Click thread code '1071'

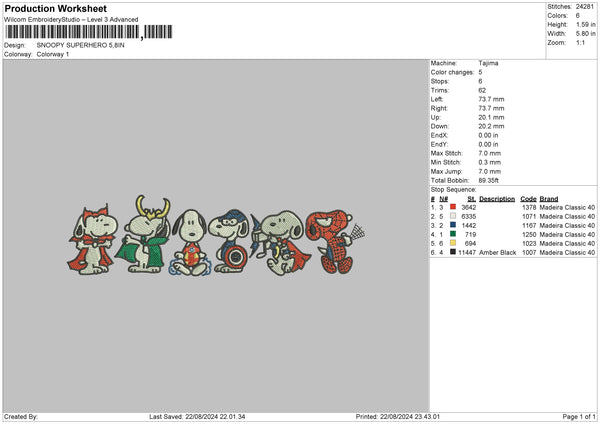[529, 217]
